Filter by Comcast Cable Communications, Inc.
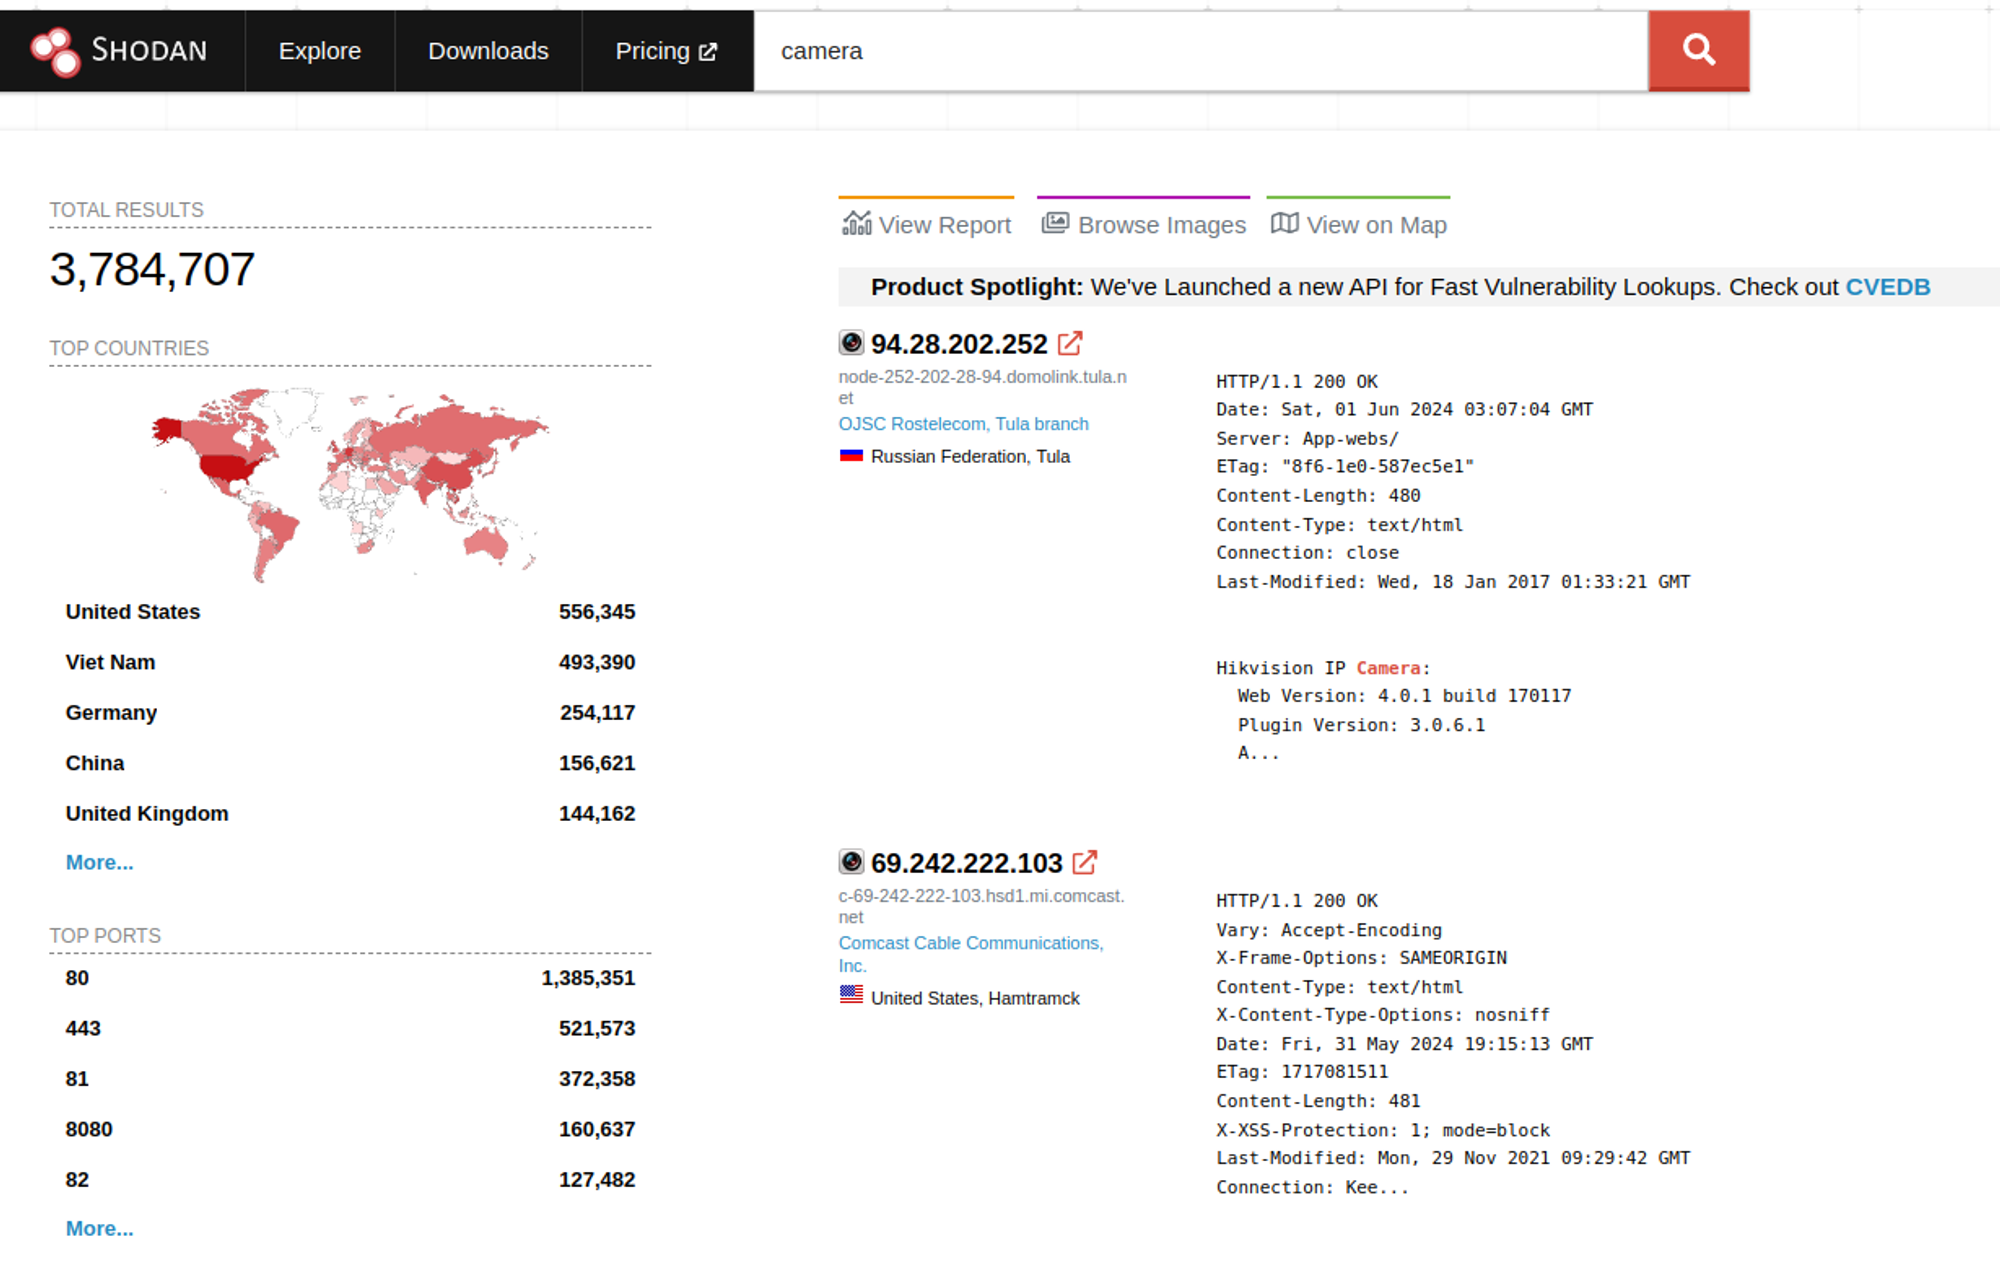2000x1264 pixels. 970,954
